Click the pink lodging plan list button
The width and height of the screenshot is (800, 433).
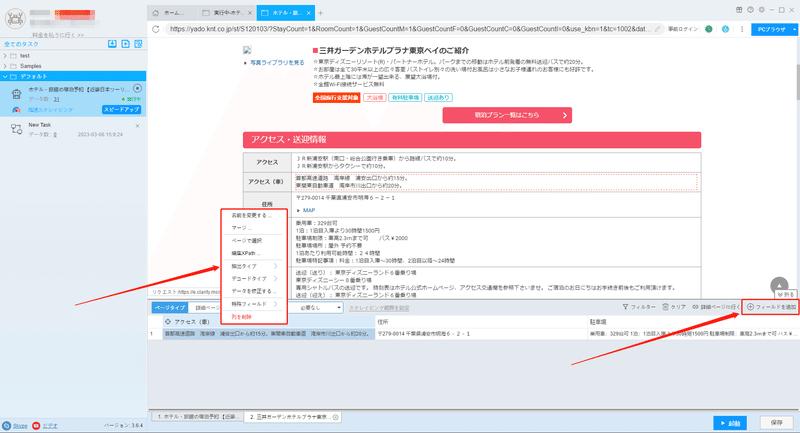507,115
